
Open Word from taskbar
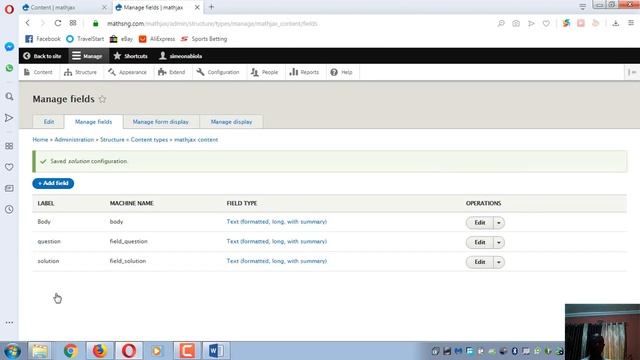tap(216, 351)
